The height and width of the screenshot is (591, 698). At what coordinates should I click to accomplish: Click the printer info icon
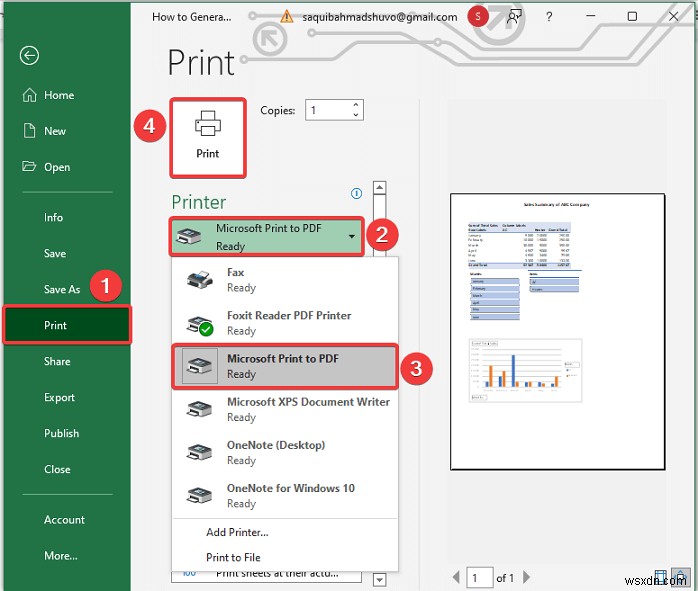pos(357,194)
